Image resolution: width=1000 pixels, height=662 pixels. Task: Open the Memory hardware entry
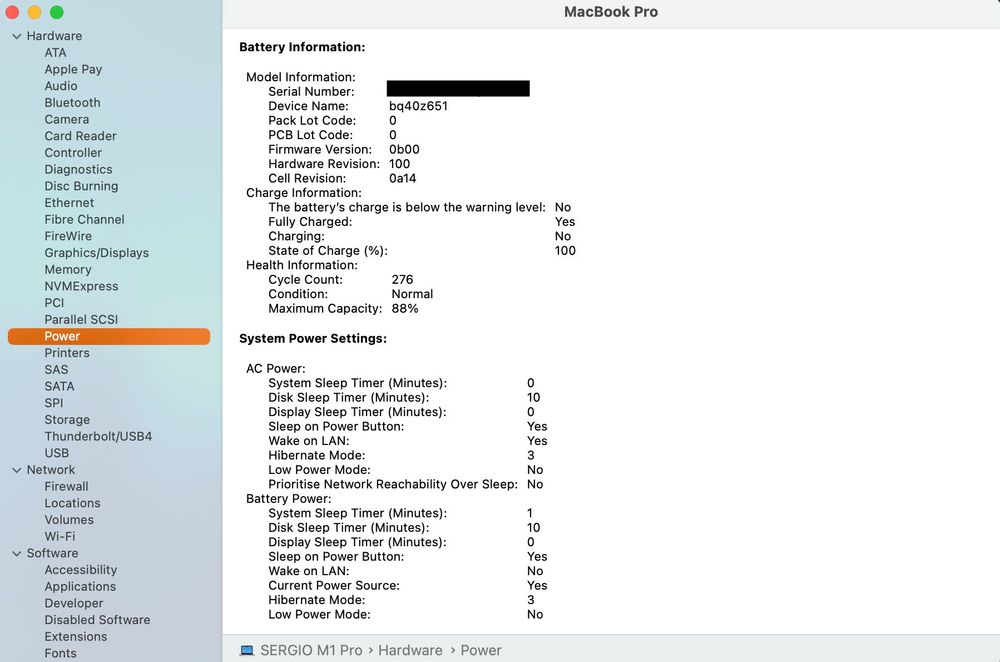[x=68, y=270]
